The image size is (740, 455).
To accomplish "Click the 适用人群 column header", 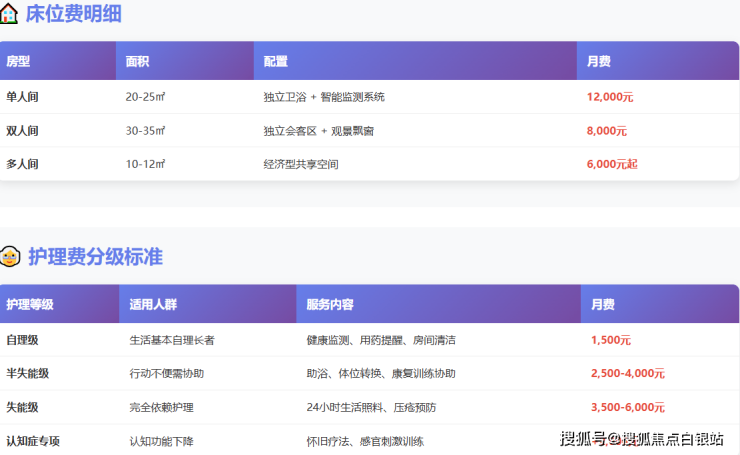I will click(x=153, y=304).
